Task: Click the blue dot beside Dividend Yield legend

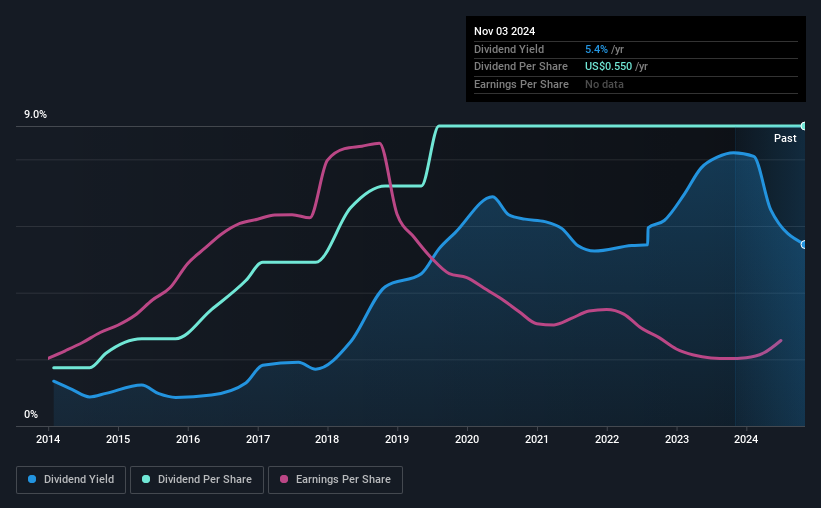Action: coord(33,480)
